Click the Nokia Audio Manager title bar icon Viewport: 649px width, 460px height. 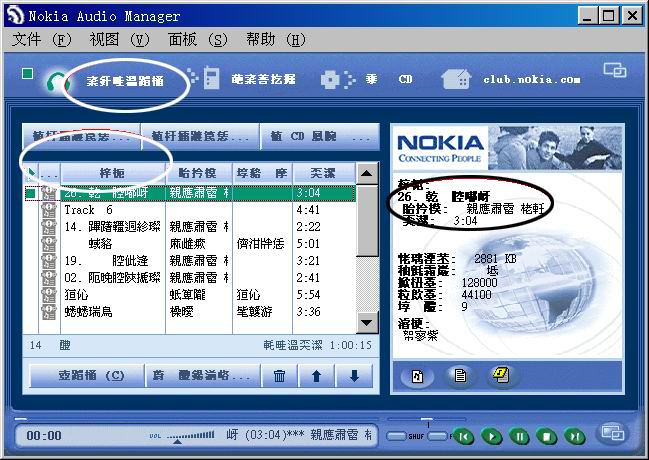pos(16,16)
